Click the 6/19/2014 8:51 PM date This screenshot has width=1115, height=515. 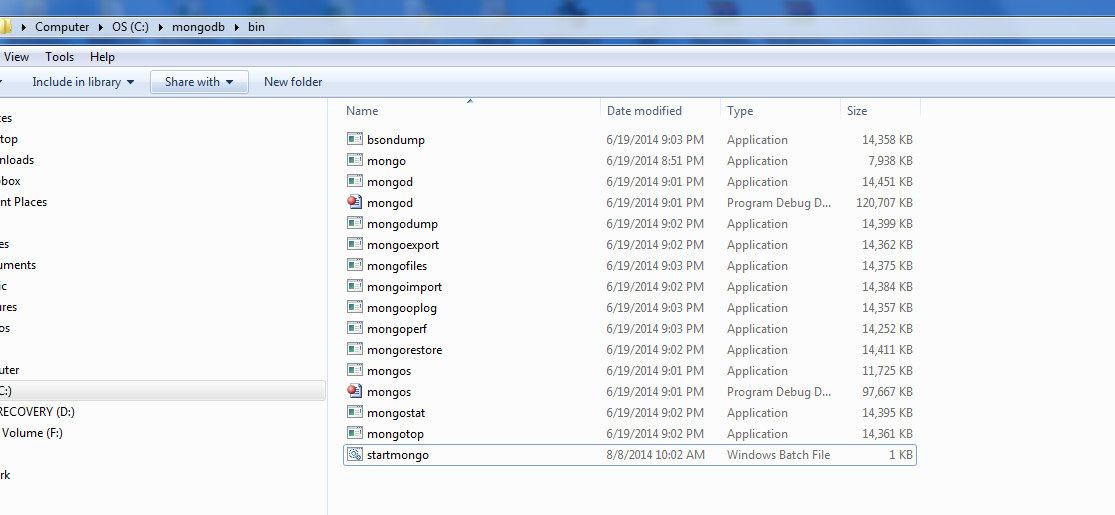click(x=655, y=161)
